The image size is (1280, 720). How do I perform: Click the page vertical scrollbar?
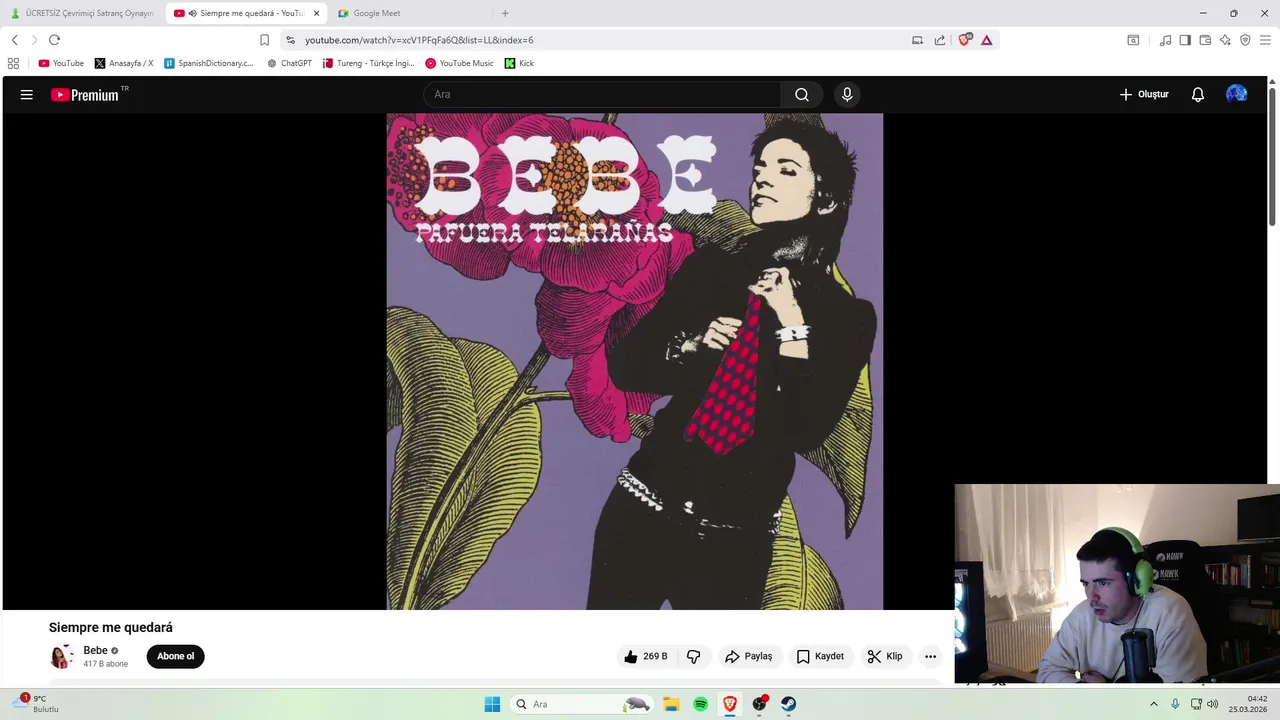pos(1272,156)
